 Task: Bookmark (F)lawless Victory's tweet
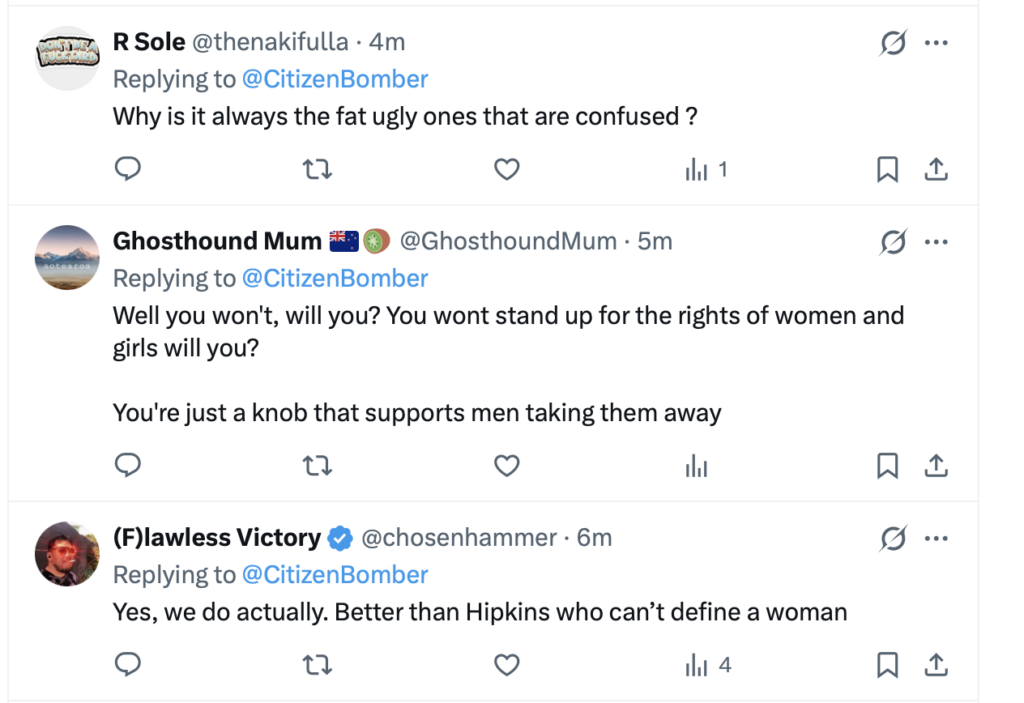click(x=887, y=664)
